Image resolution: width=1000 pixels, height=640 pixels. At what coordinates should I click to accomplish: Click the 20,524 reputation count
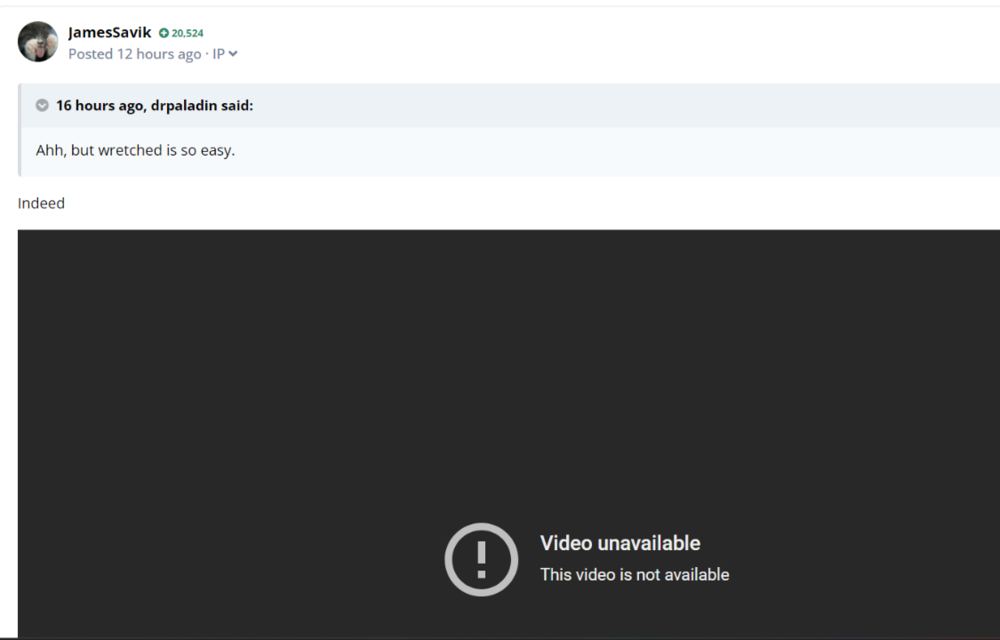tap(187, 33)
